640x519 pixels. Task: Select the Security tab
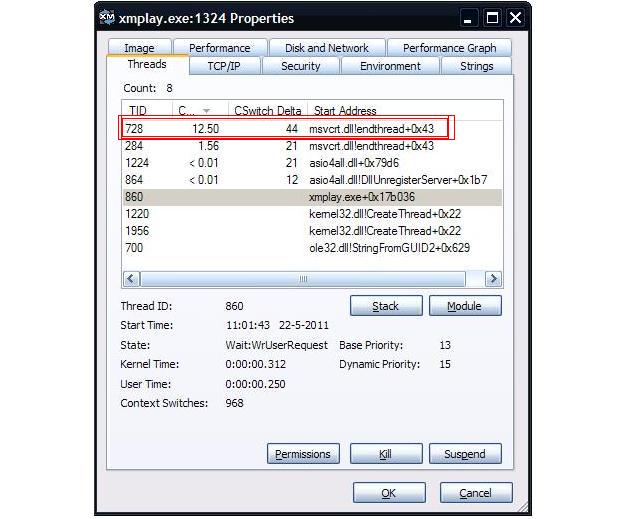pos(300,66)
